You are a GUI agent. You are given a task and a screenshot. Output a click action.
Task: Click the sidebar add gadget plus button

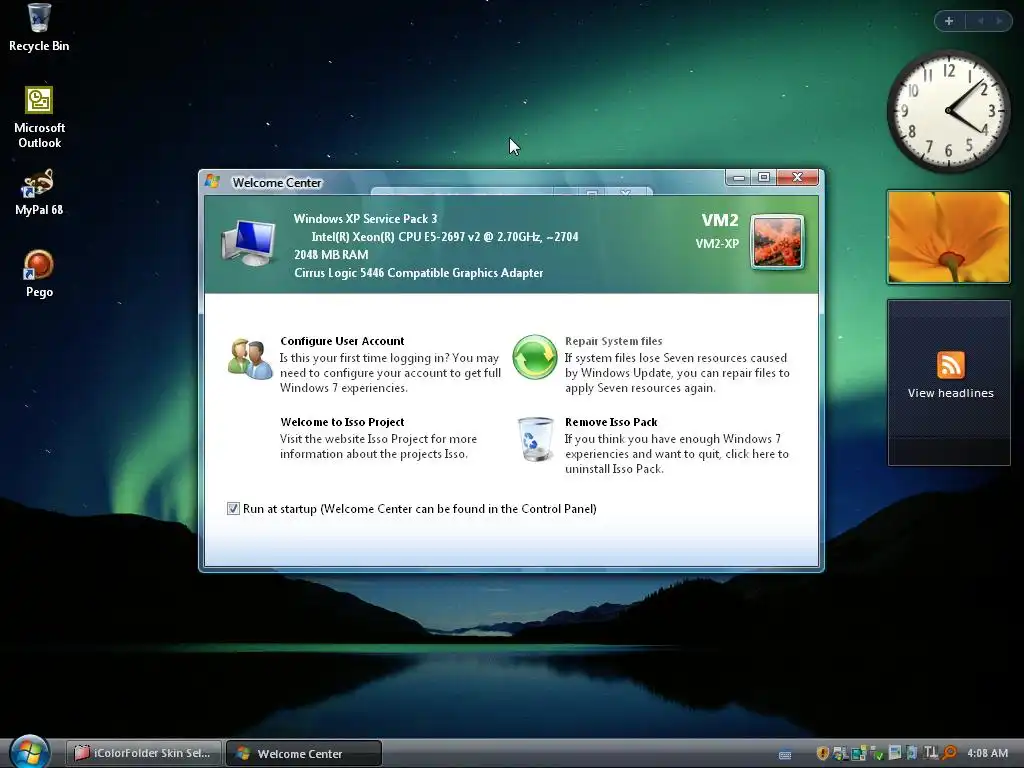[949, 21]
